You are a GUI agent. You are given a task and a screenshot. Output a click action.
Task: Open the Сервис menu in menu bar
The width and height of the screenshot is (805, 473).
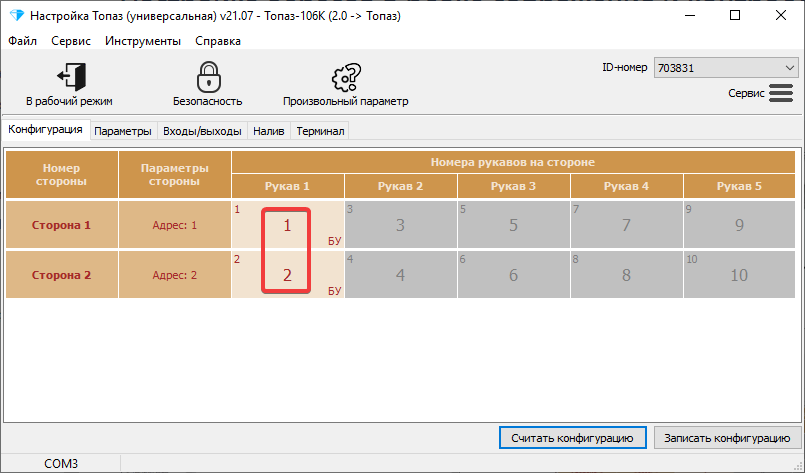click(70, 41)
